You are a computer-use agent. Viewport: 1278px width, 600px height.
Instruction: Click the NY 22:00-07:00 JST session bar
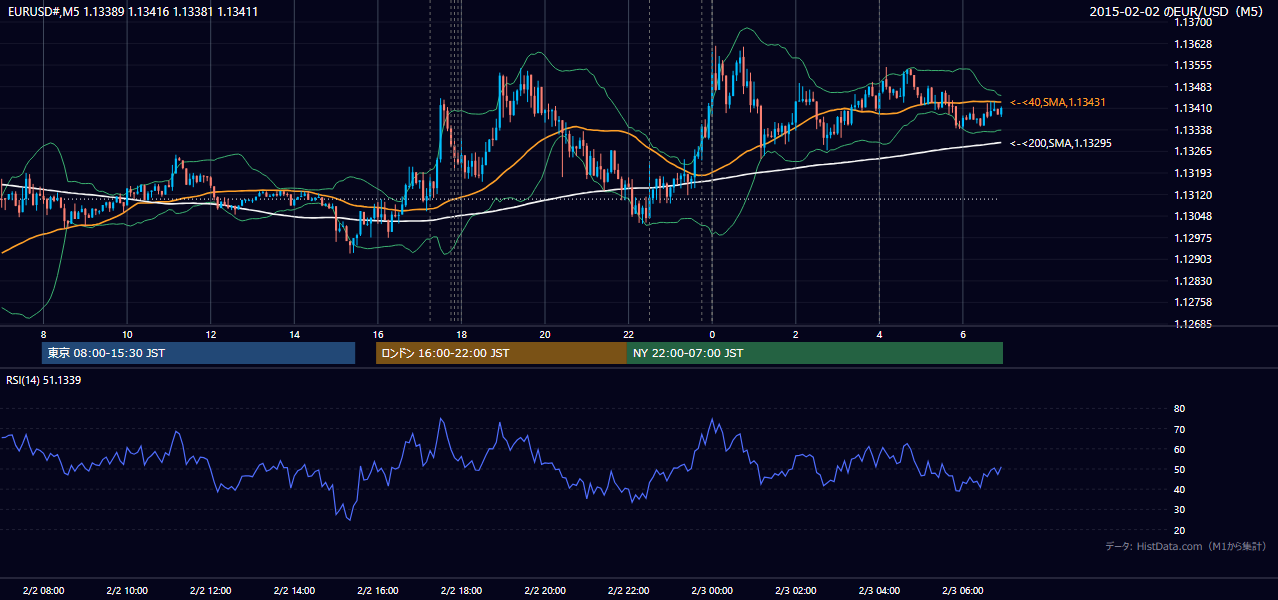815,353
